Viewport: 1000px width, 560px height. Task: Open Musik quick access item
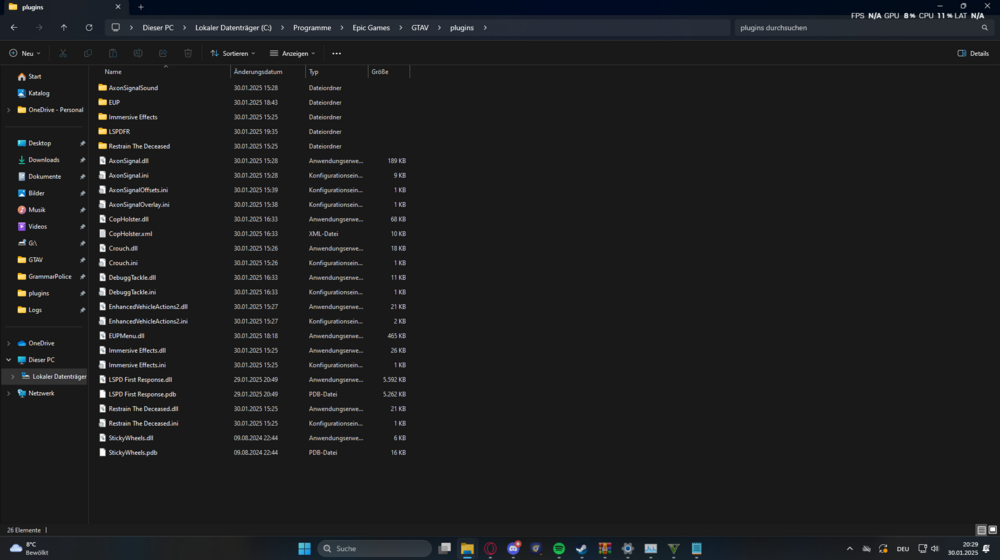pyautogui.click(x=36, y=210)
